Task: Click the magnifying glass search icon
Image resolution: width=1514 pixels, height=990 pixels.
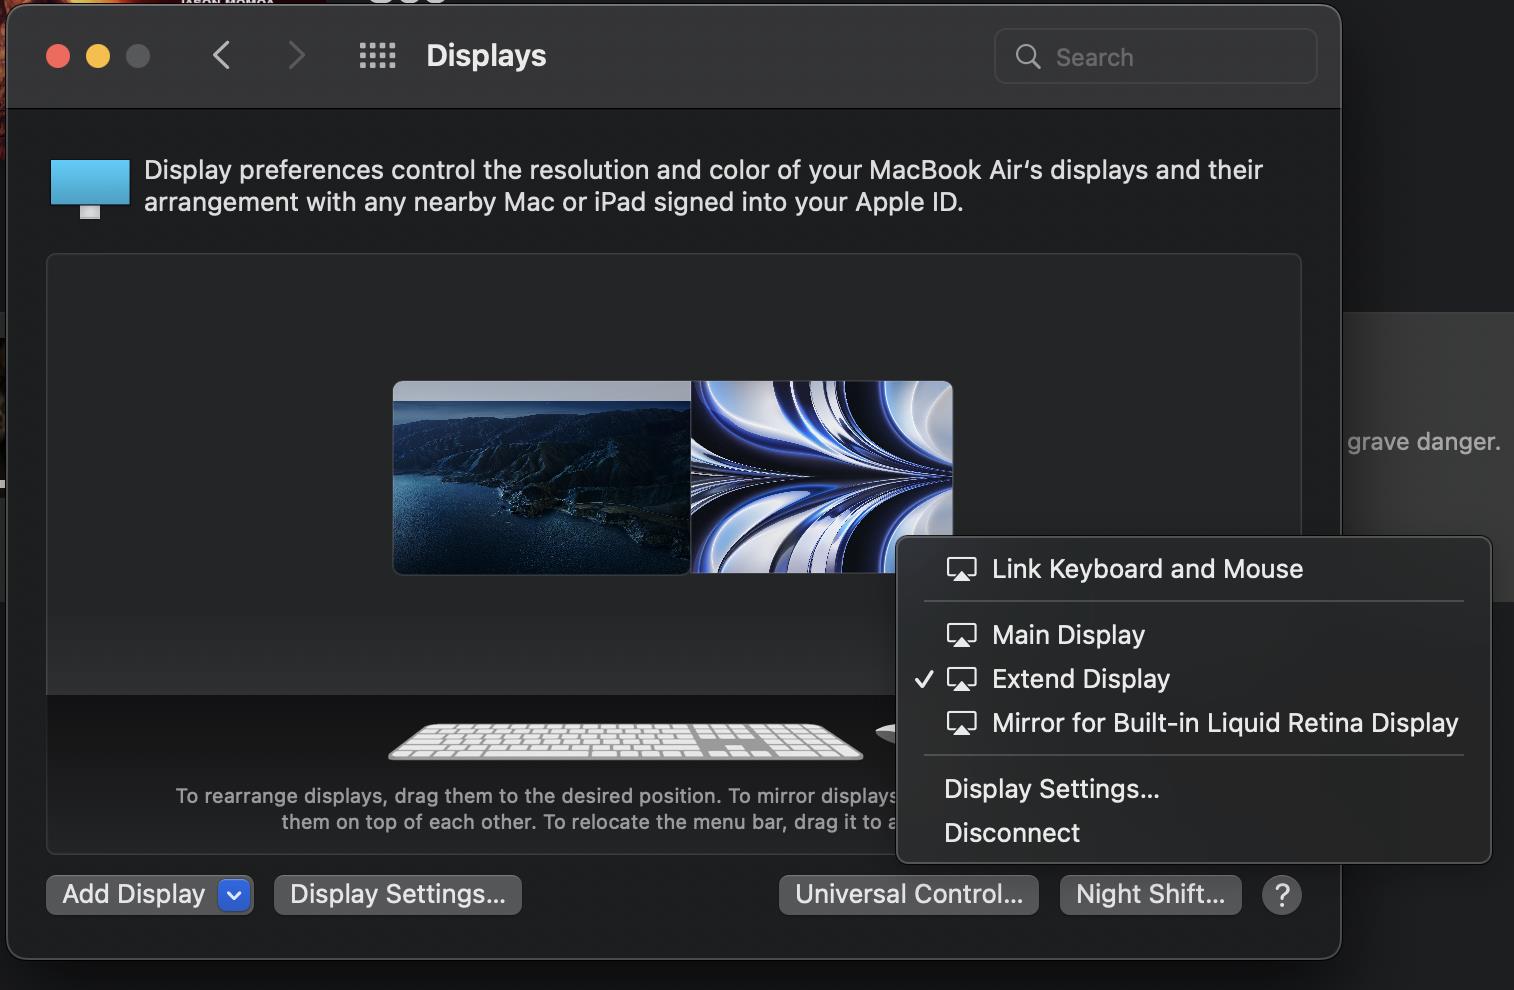Action: [x=1028, y=57]
